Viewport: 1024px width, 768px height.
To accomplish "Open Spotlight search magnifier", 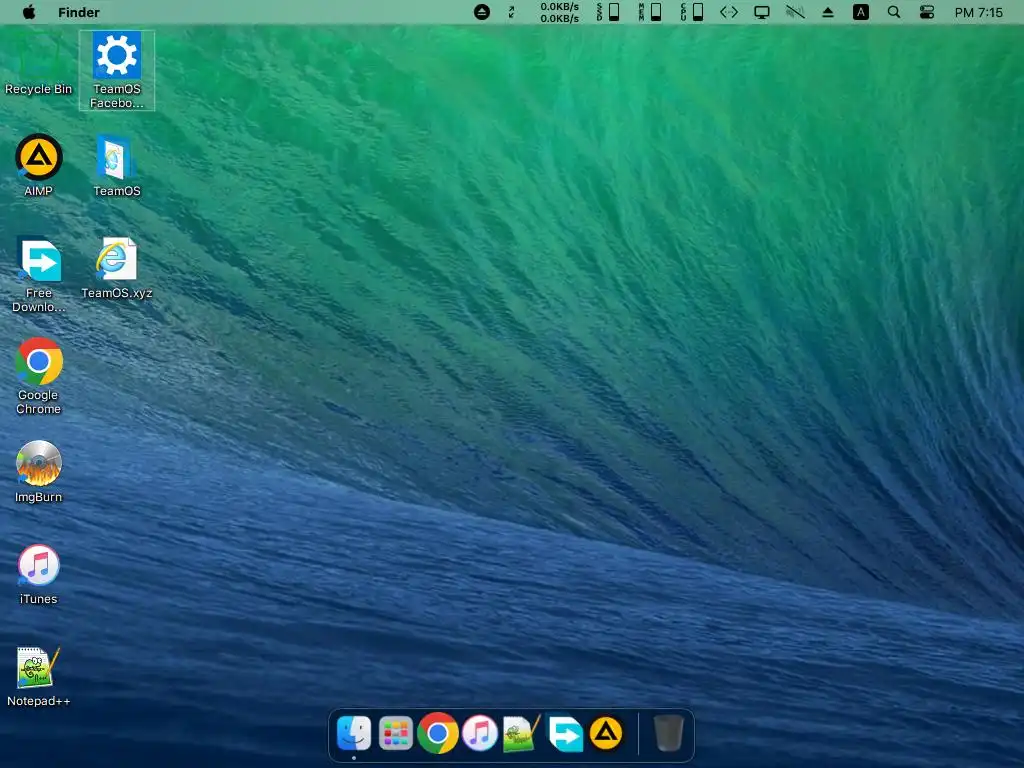I will [x=894, y=12].
